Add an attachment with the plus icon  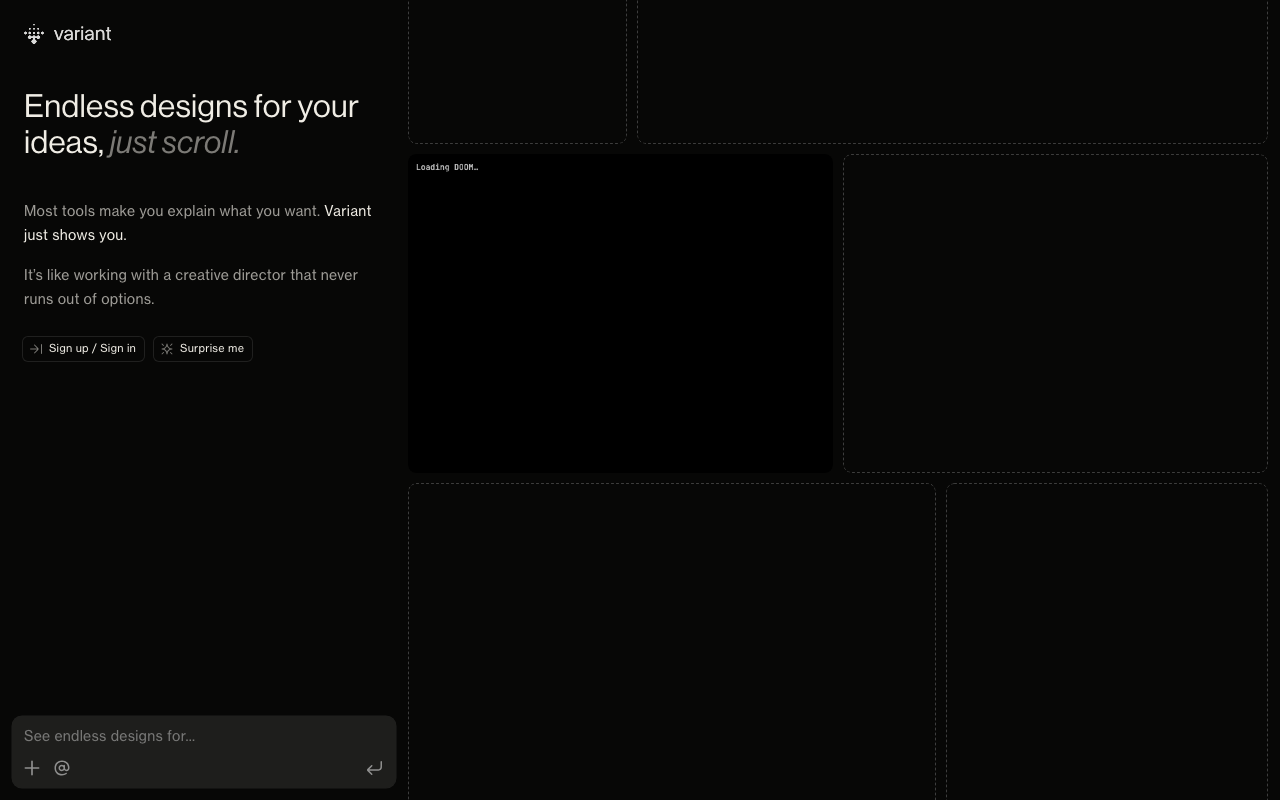click(x=32, y=768)
